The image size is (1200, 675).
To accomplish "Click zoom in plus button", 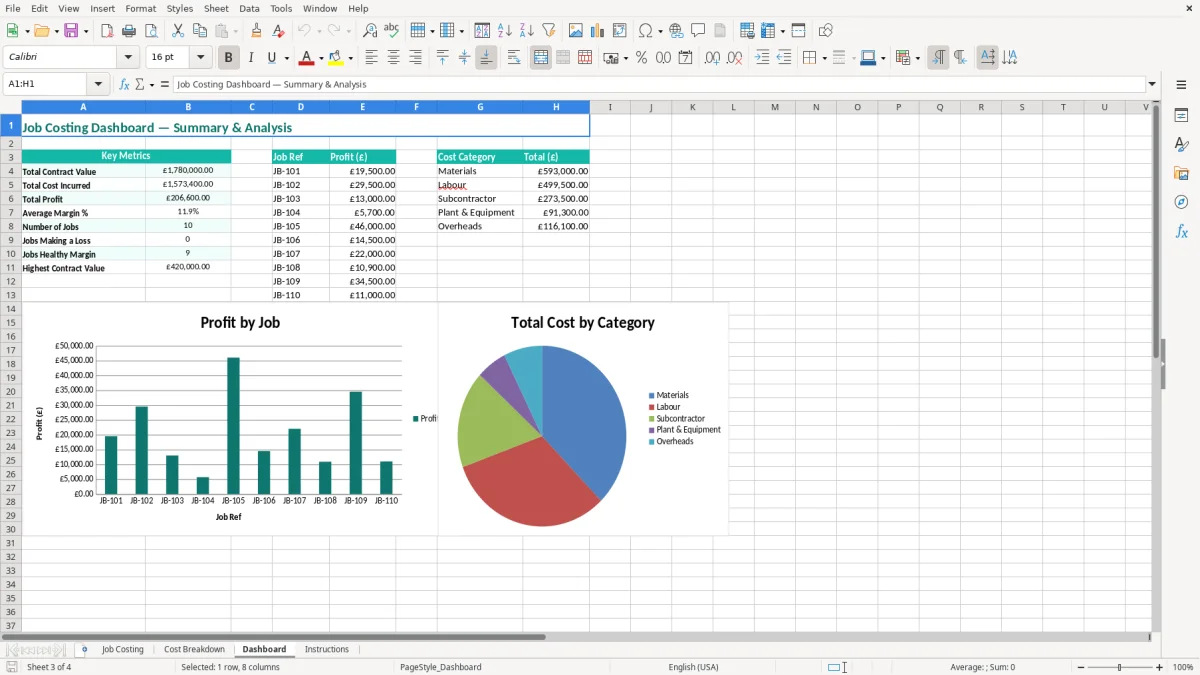I will click(1160, 667).
